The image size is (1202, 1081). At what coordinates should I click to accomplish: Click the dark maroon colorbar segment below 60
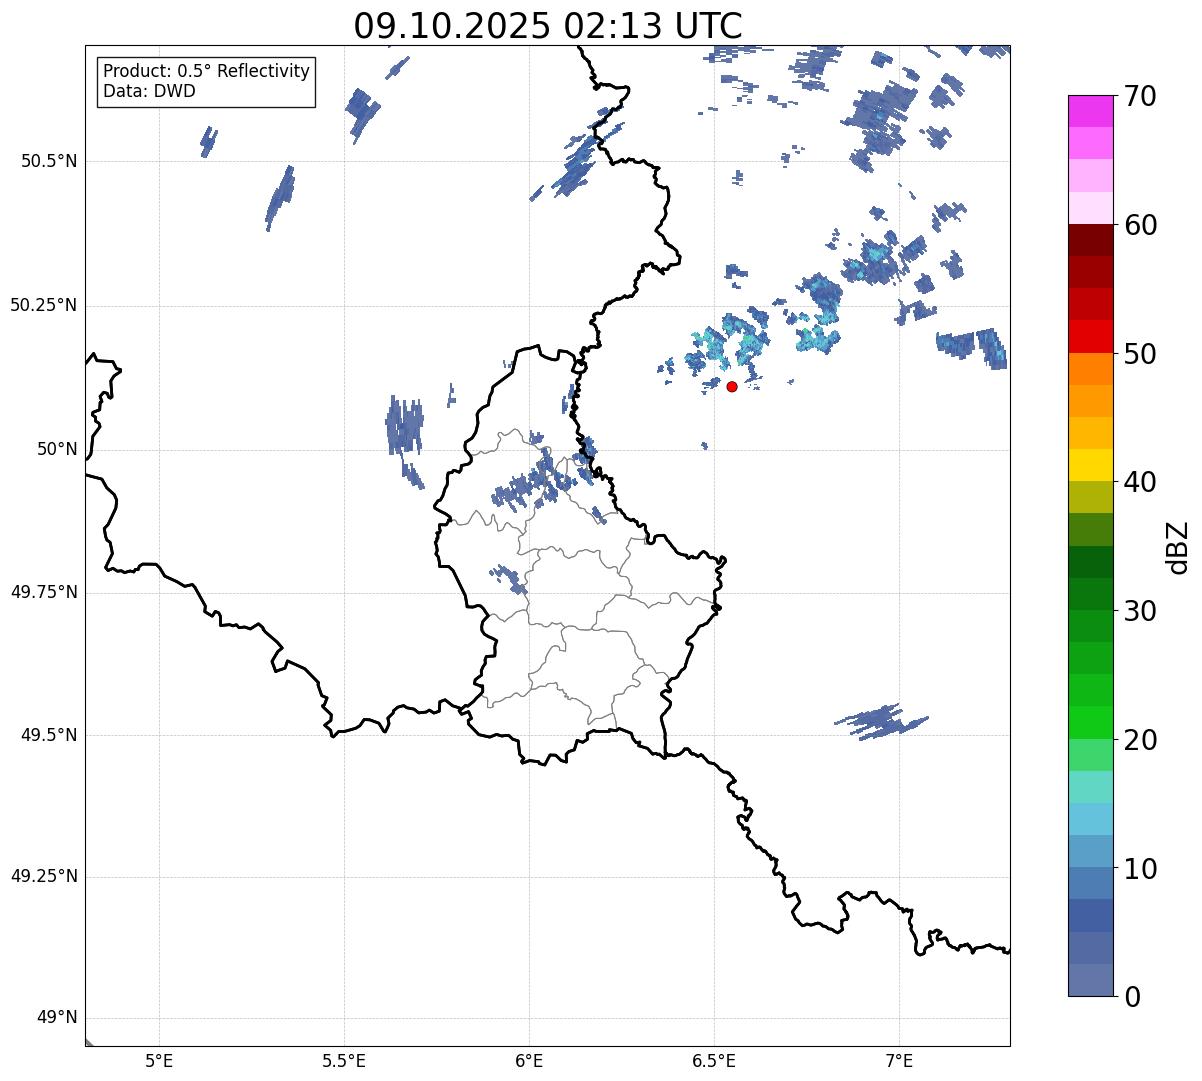click(1090, 240)
